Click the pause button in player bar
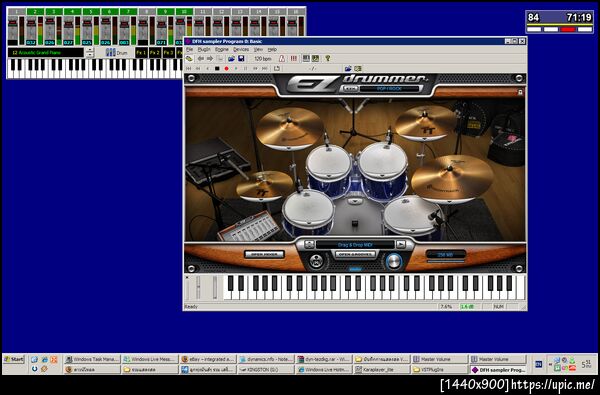This screenshot has height=395, width=600. pos(245,69)
